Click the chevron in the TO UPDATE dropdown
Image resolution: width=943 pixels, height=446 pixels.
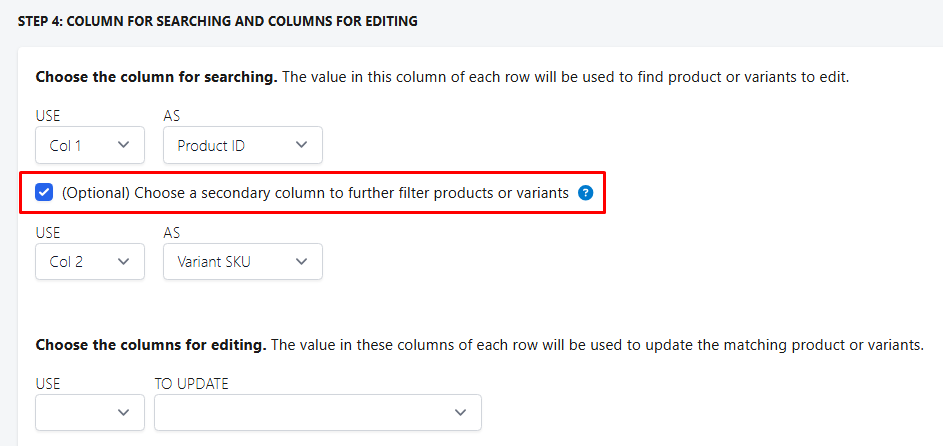coord(460,412)
